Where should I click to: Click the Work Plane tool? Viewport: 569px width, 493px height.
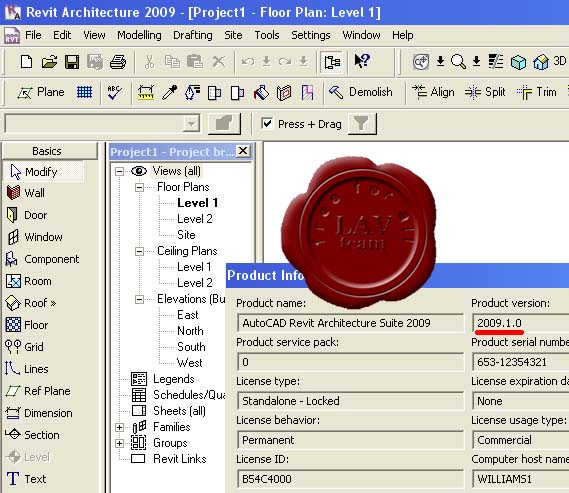tap(41, 93)
